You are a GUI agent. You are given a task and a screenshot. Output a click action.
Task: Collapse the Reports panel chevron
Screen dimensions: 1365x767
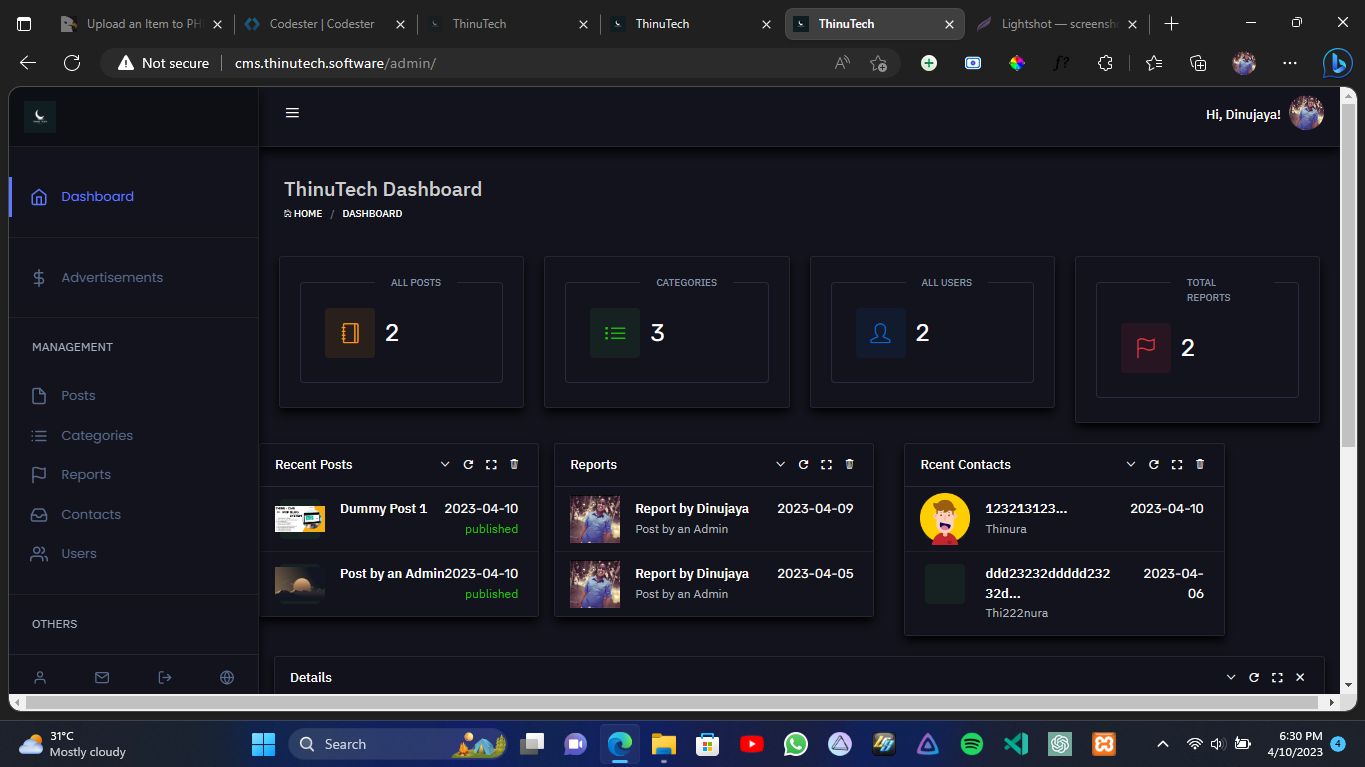click(780, 464)
